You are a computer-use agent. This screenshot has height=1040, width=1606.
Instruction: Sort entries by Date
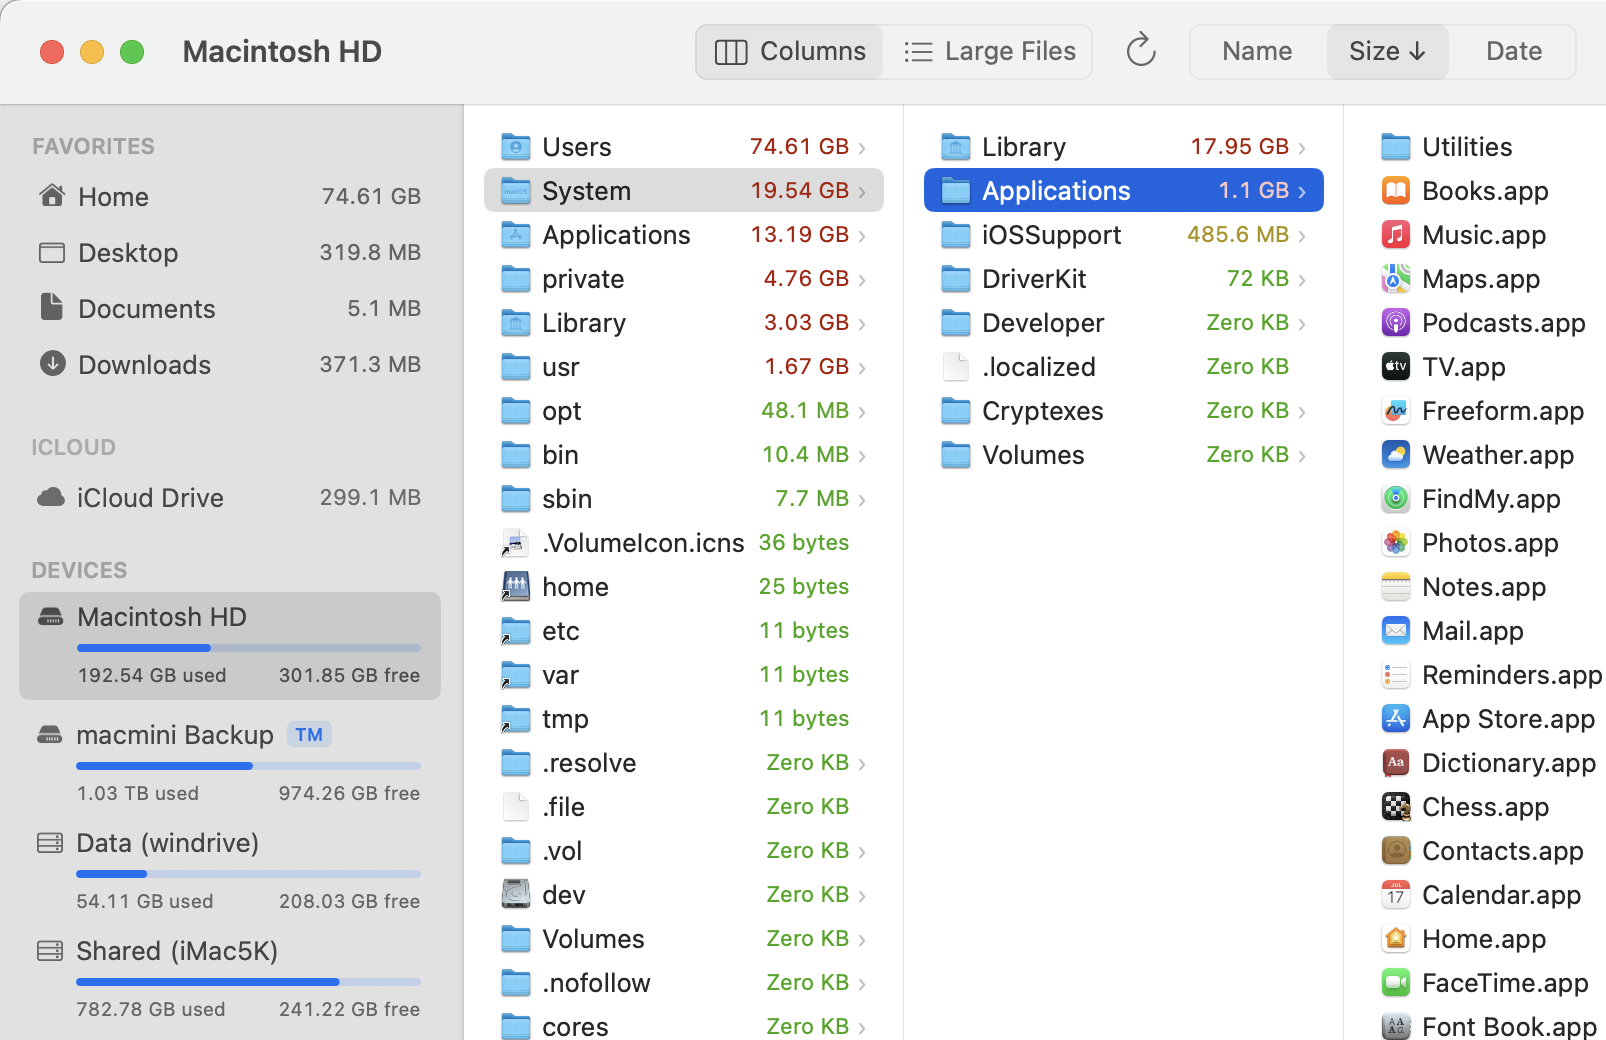click(1514, 51)
